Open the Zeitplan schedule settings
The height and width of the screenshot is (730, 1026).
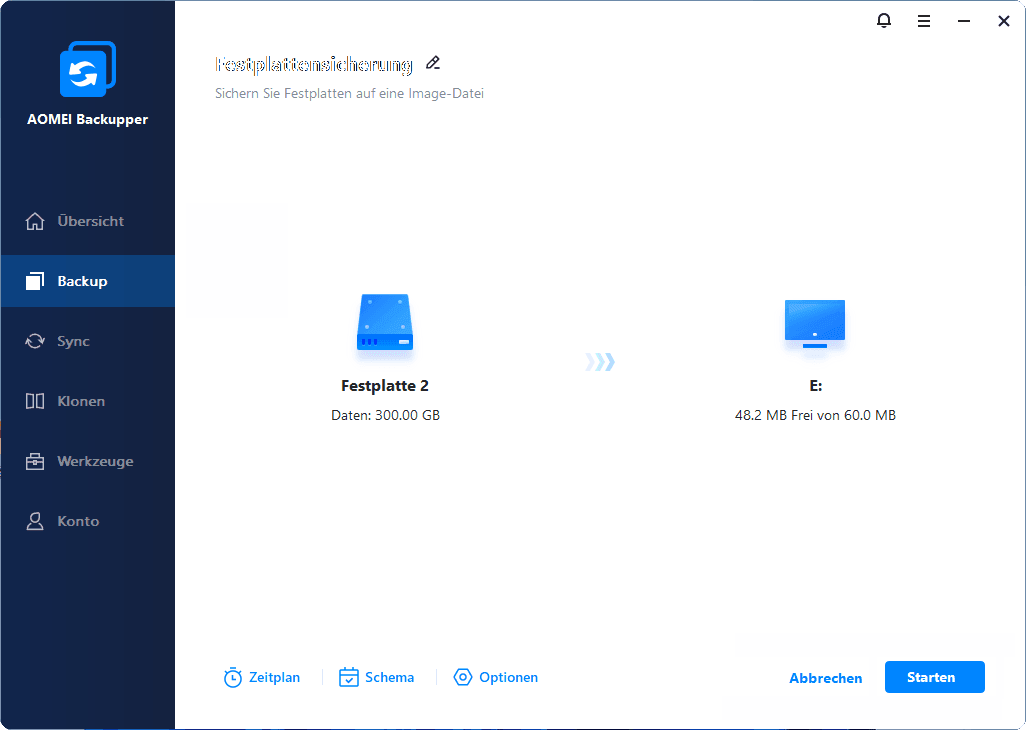[262, 678]
